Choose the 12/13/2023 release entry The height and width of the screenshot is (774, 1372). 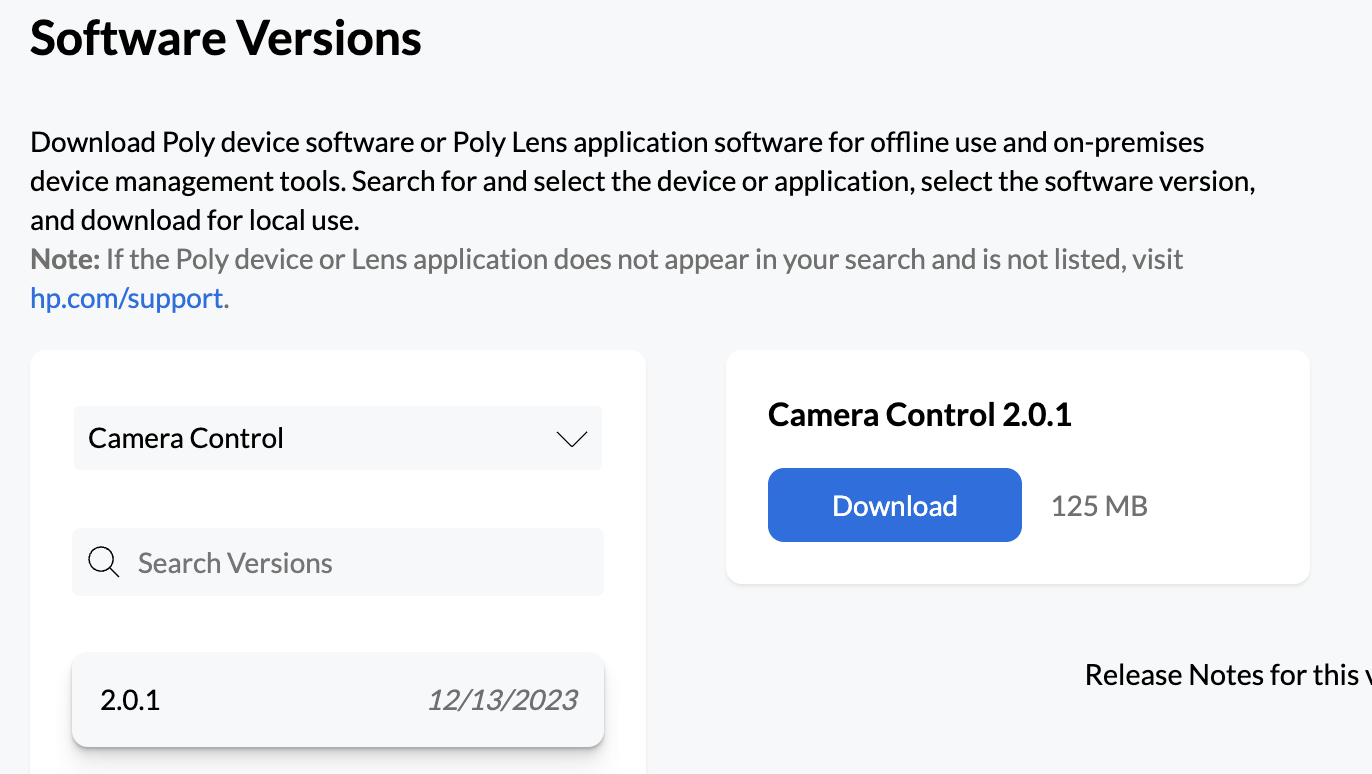coord(337,700)
